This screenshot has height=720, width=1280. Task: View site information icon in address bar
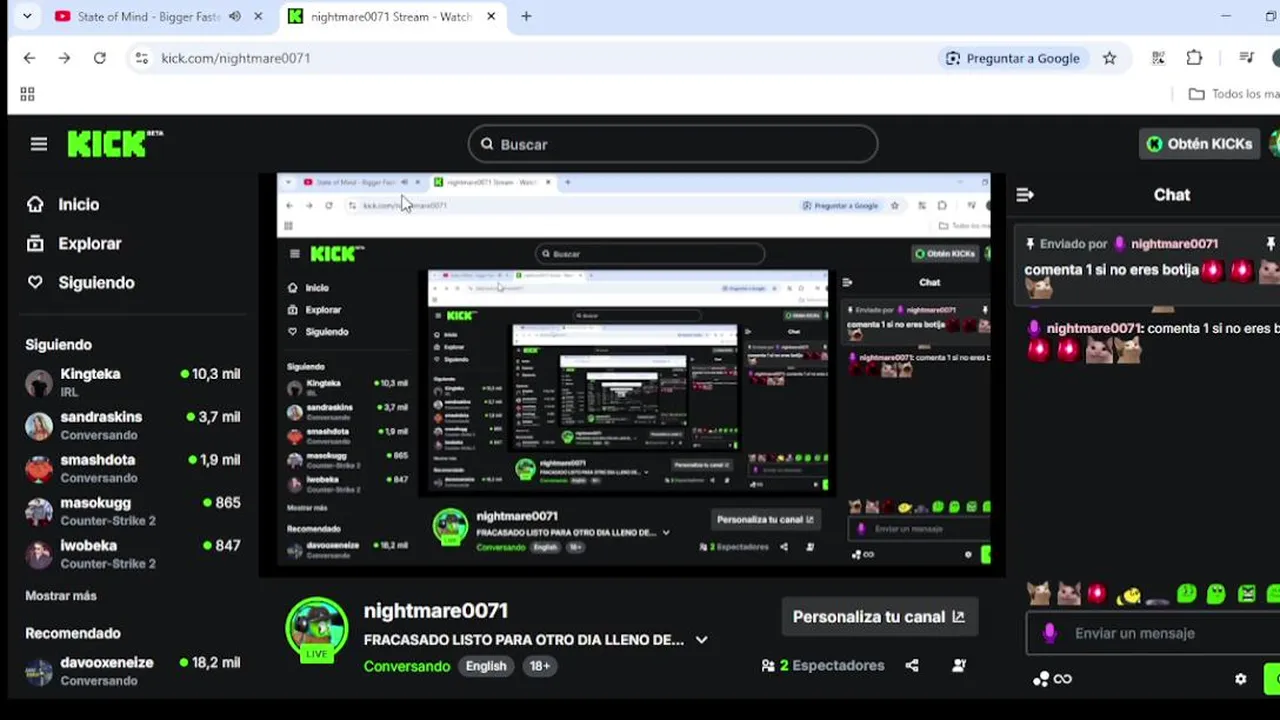(141, 58)
